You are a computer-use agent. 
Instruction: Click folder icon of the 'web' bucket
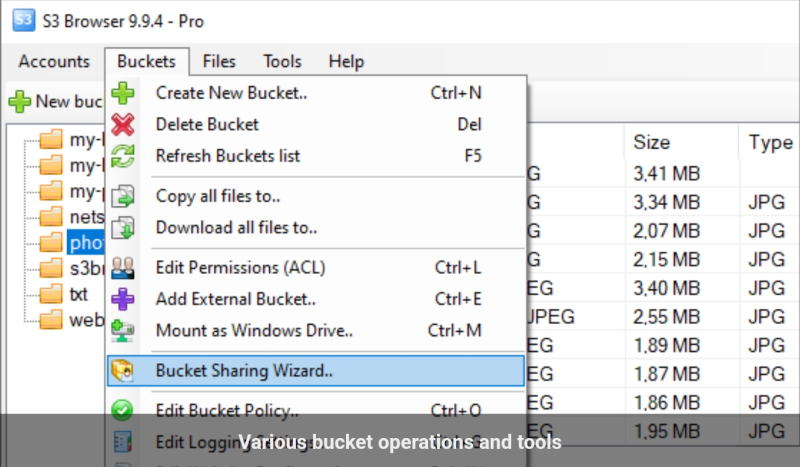coord(51,320)
